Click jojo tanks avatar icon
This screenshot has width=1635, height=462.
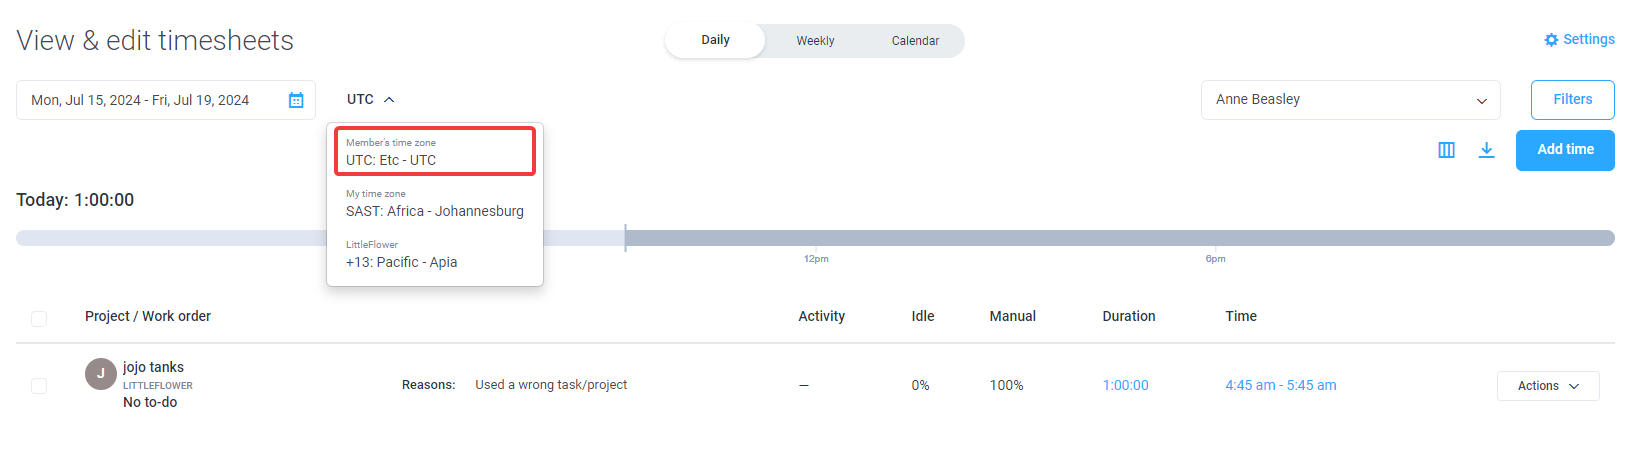100,374
